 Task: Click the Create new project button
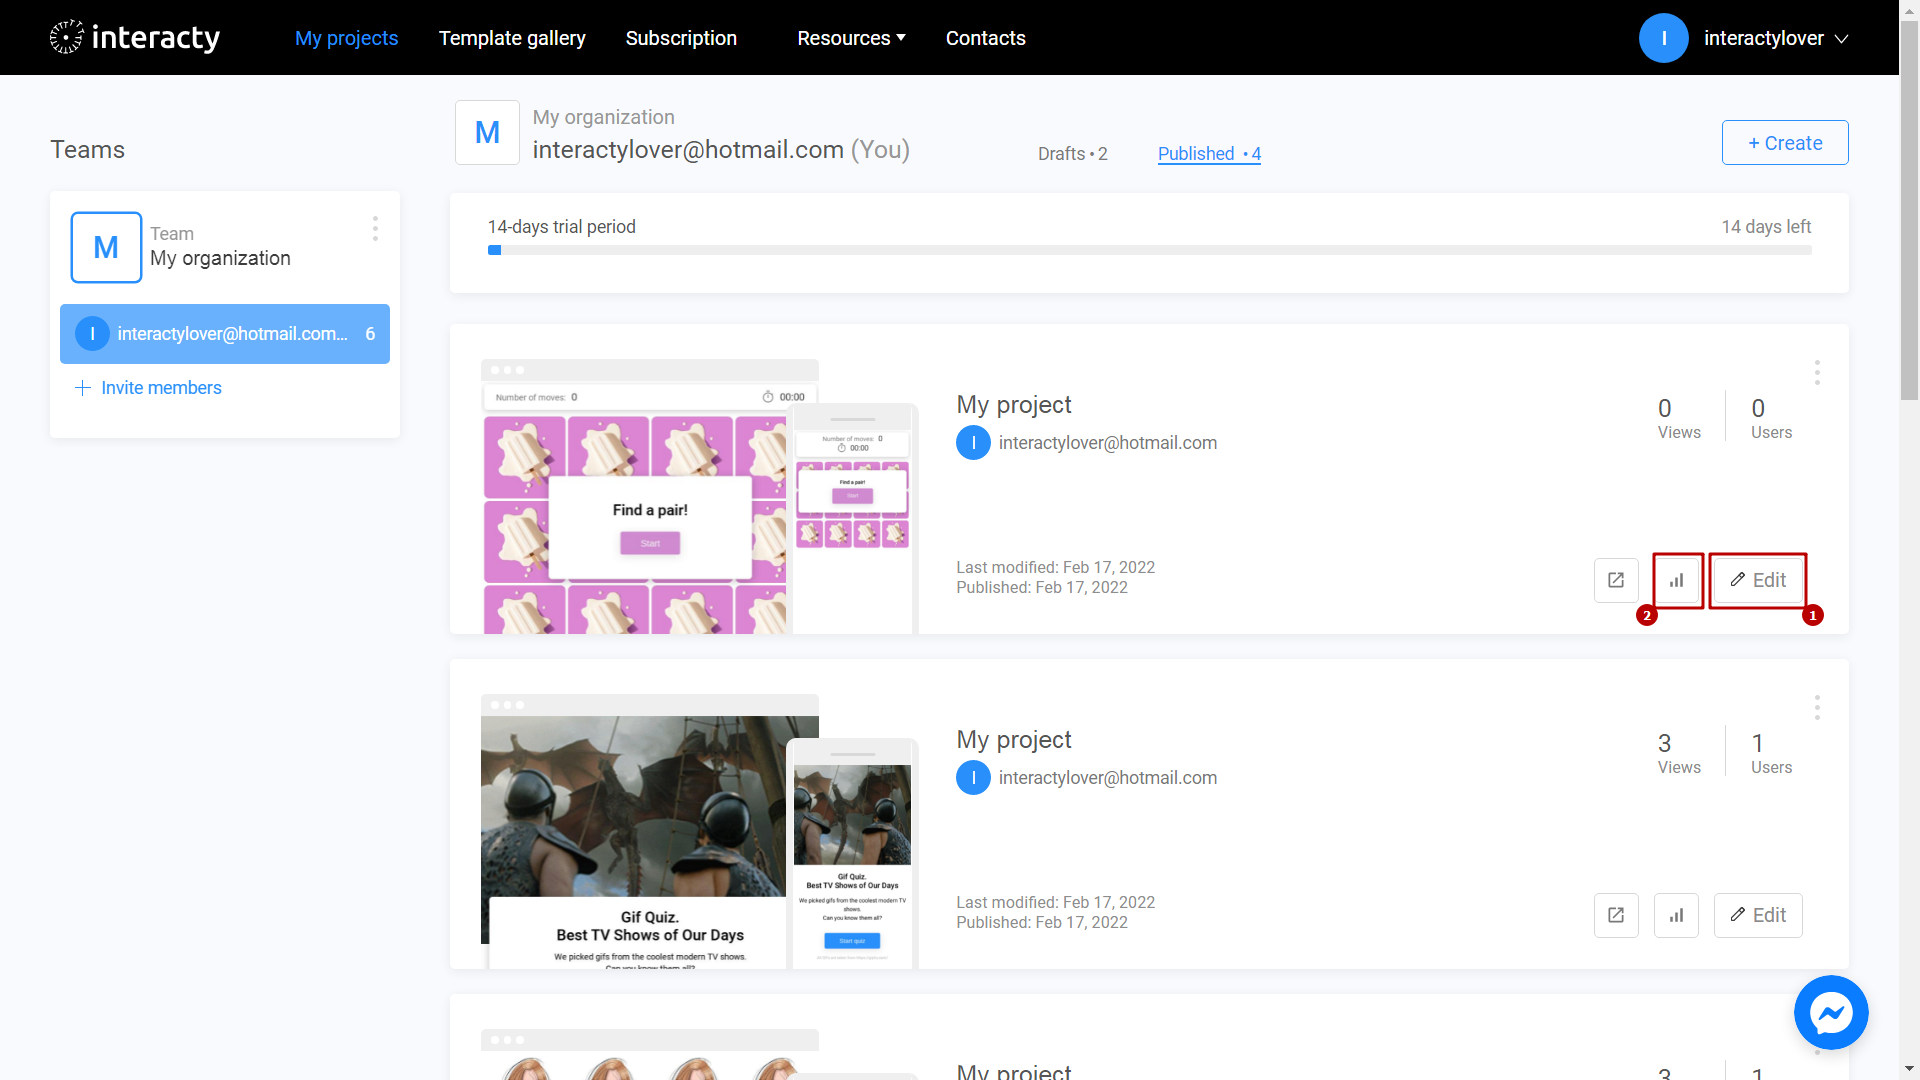tap(1784, 142)
